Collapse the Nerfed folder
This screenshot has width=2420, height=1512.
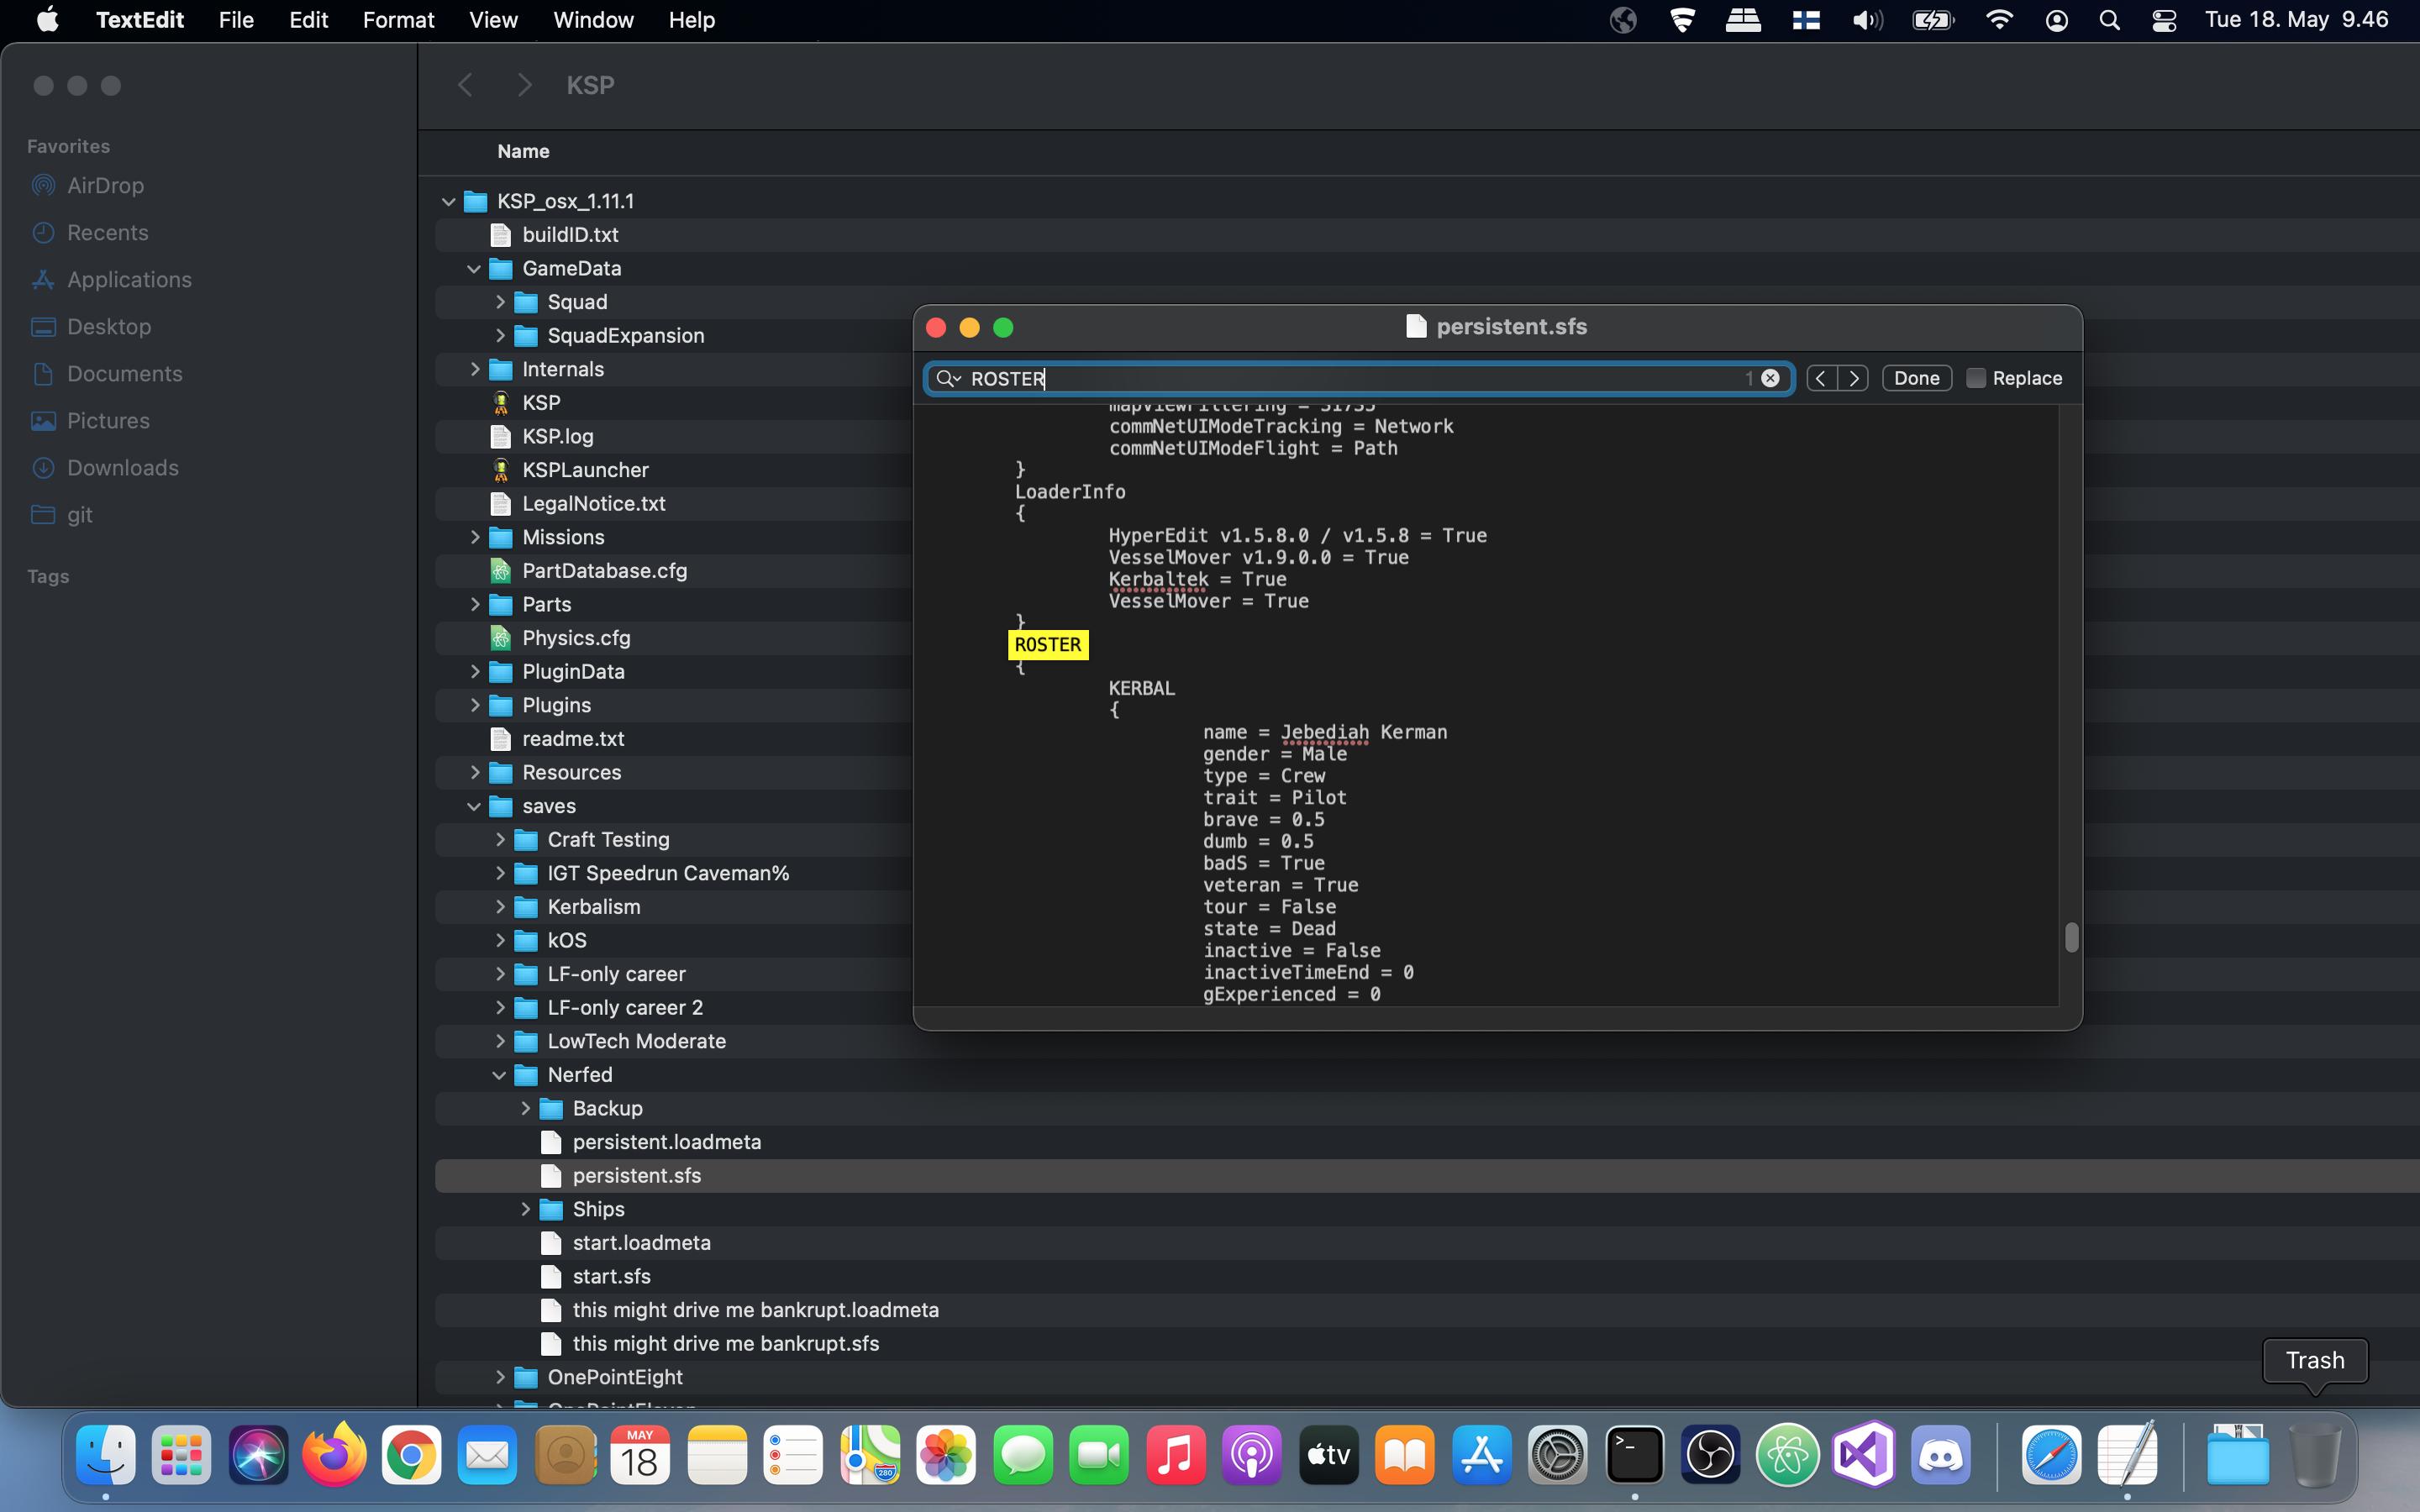499,1075
